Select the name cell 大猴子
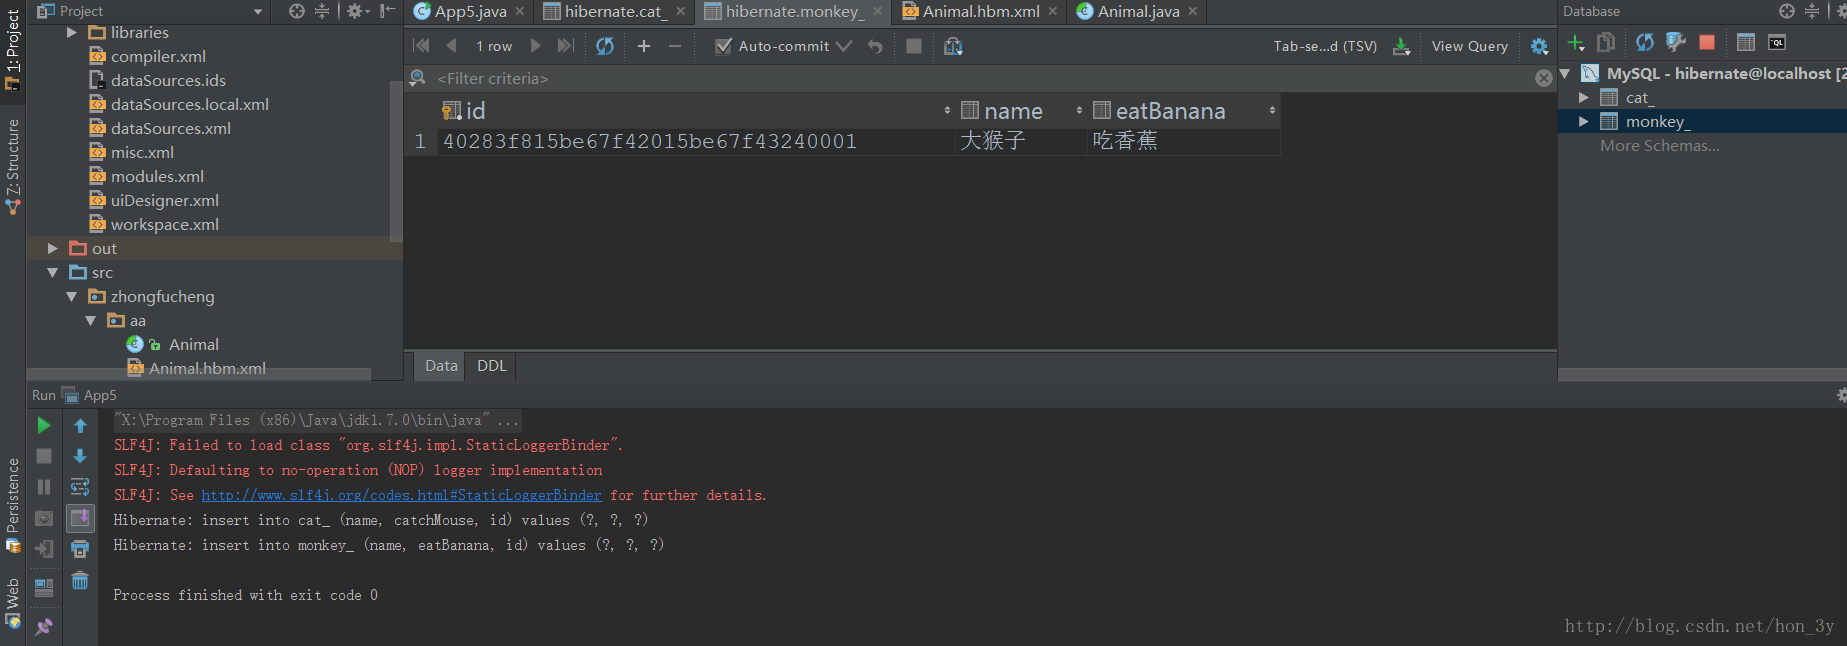1847x646 pixels. tap(1021, 141)
